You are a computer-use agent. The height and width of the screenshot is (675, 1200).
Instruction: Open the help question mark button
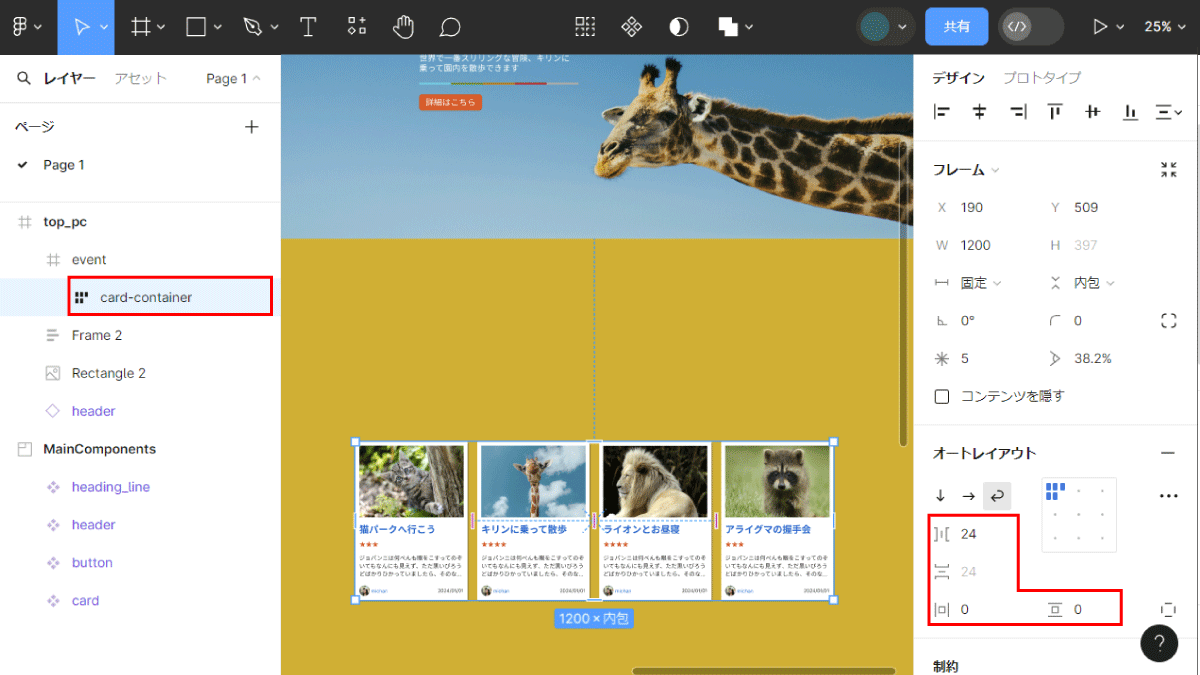tap(1159, 643)
